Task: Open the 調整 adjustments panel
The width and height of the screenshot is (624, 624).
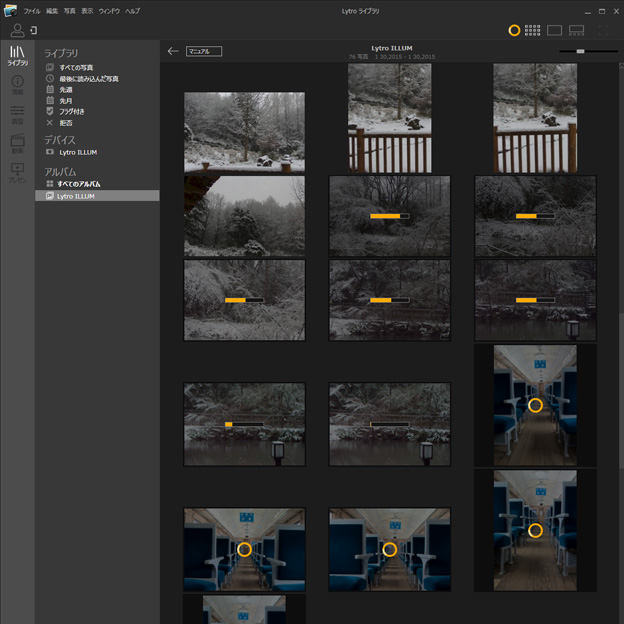Action: [17, 114]
